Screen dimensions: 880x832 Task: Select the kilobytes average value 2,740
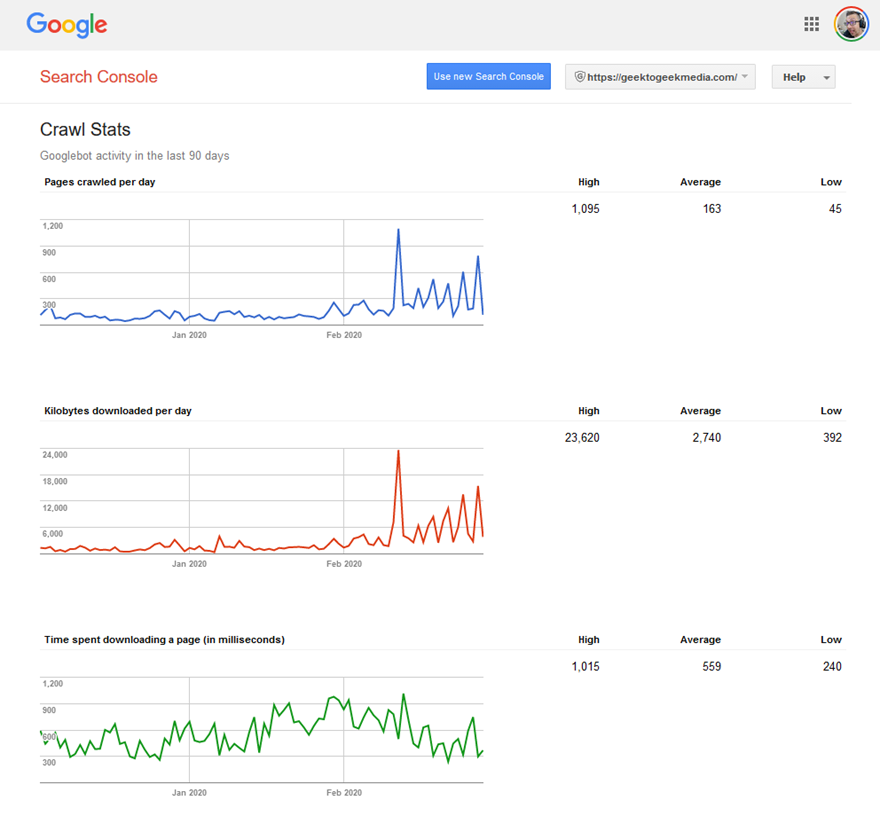click(707, 437)
